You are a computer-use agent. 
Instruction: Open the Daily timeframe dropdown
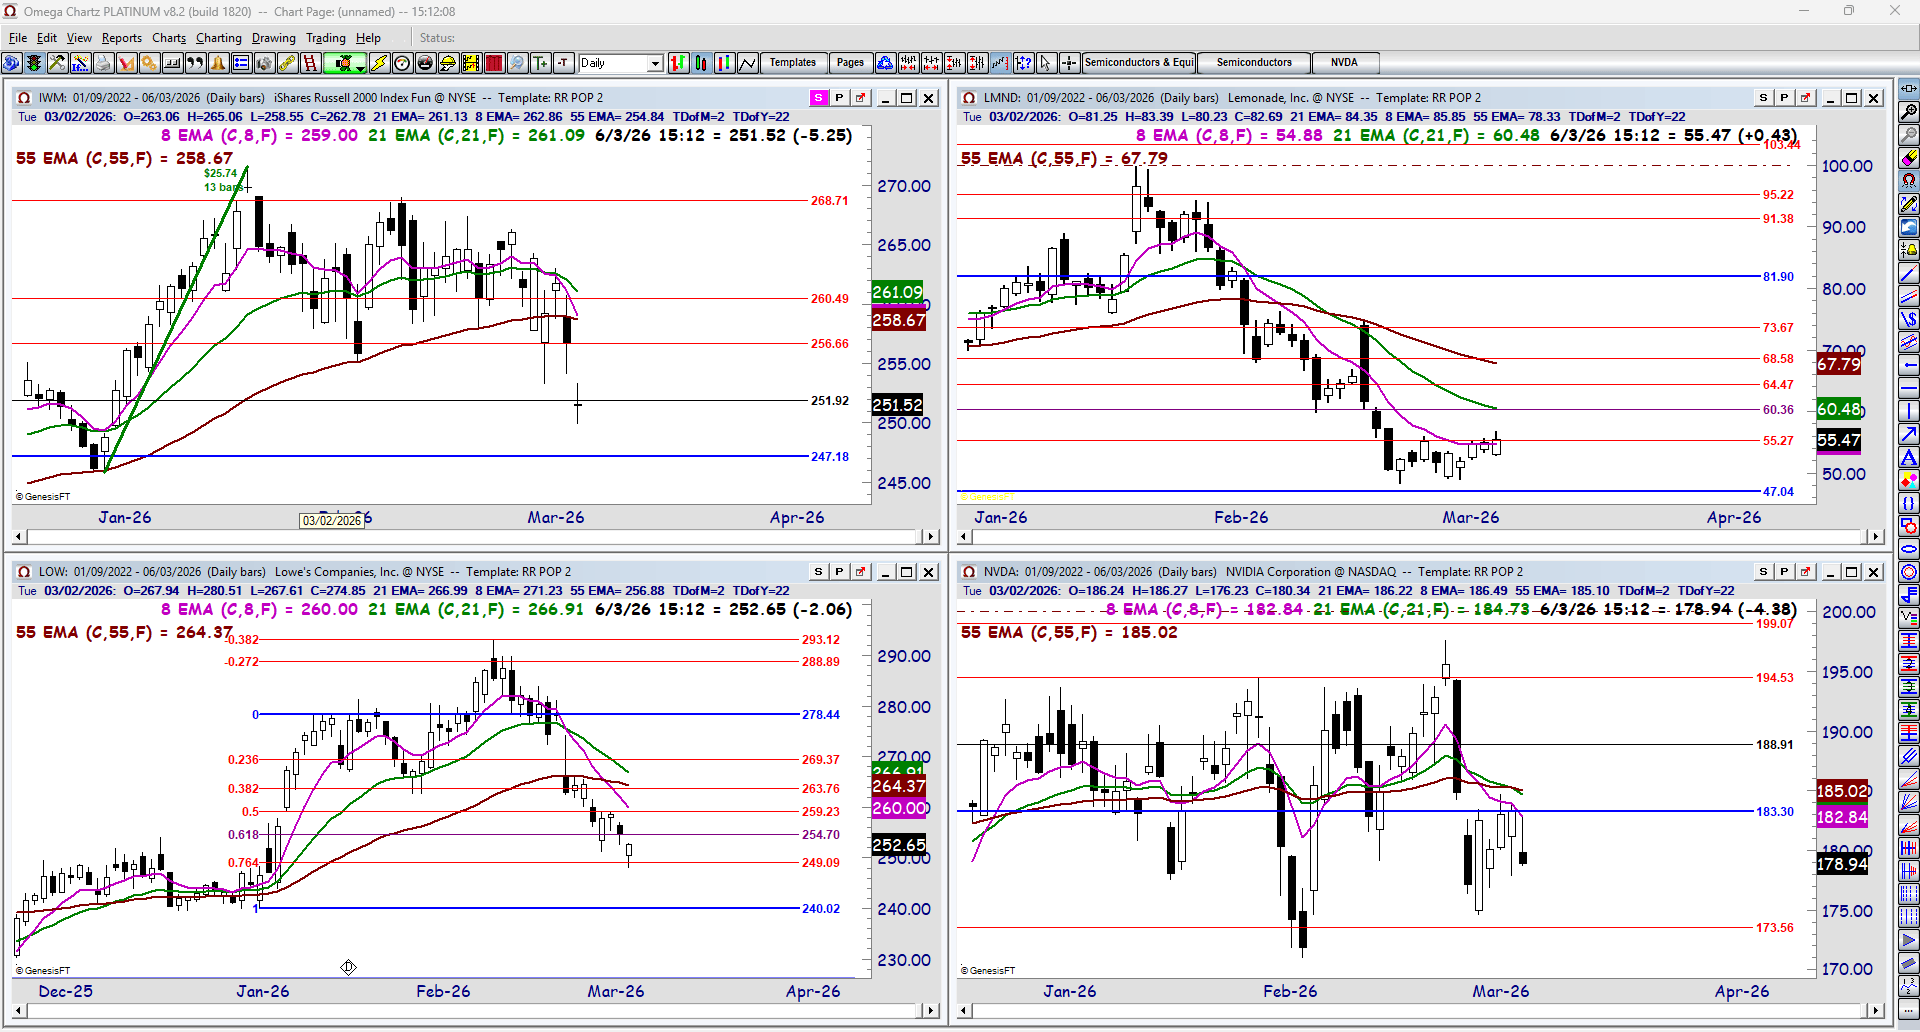(x=655, y=63)
